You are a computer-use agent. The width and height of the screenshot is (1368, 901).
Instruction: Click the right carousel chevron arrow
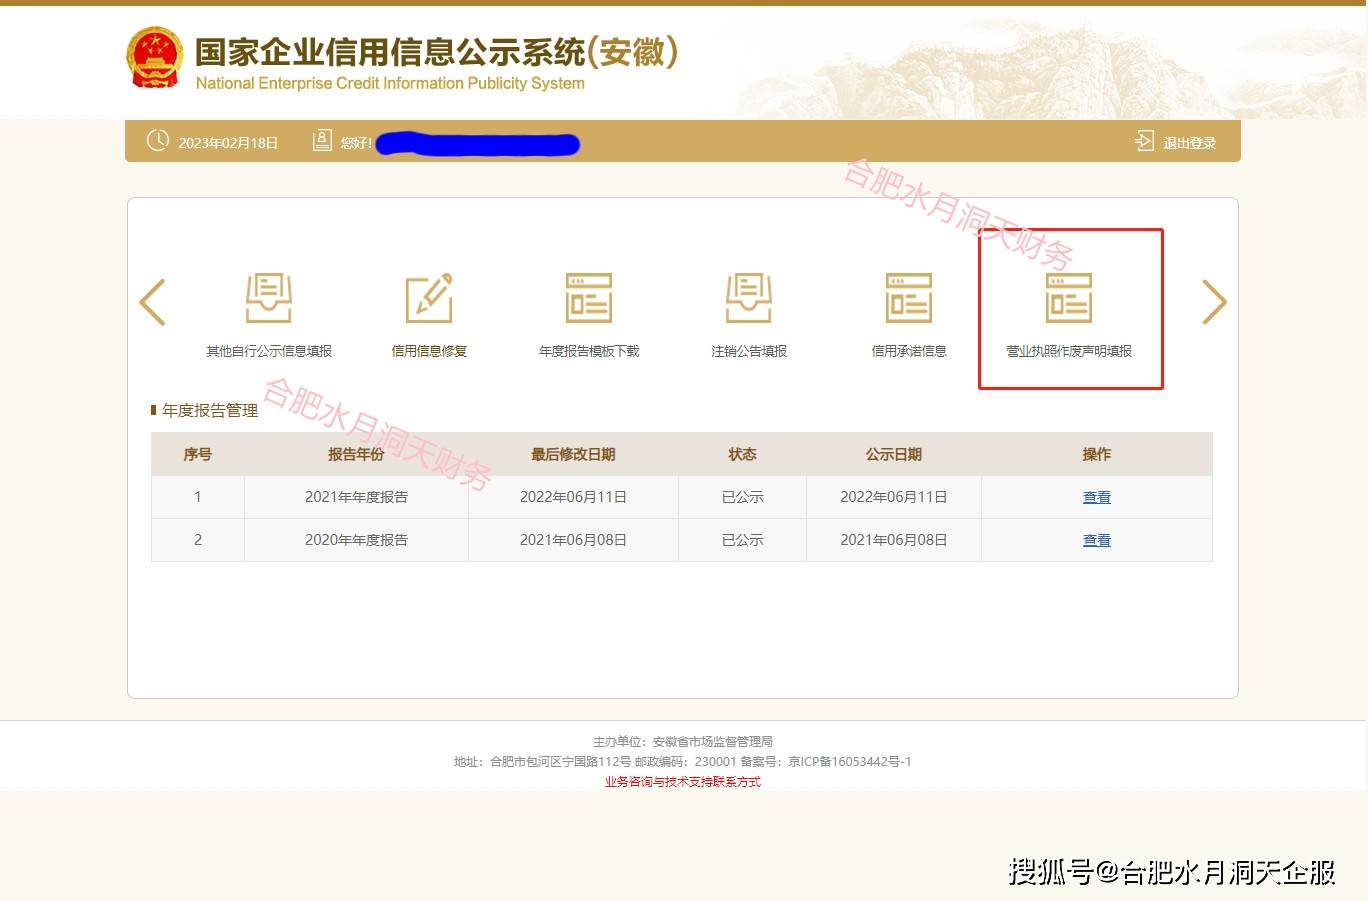(x=1214, y=301)
